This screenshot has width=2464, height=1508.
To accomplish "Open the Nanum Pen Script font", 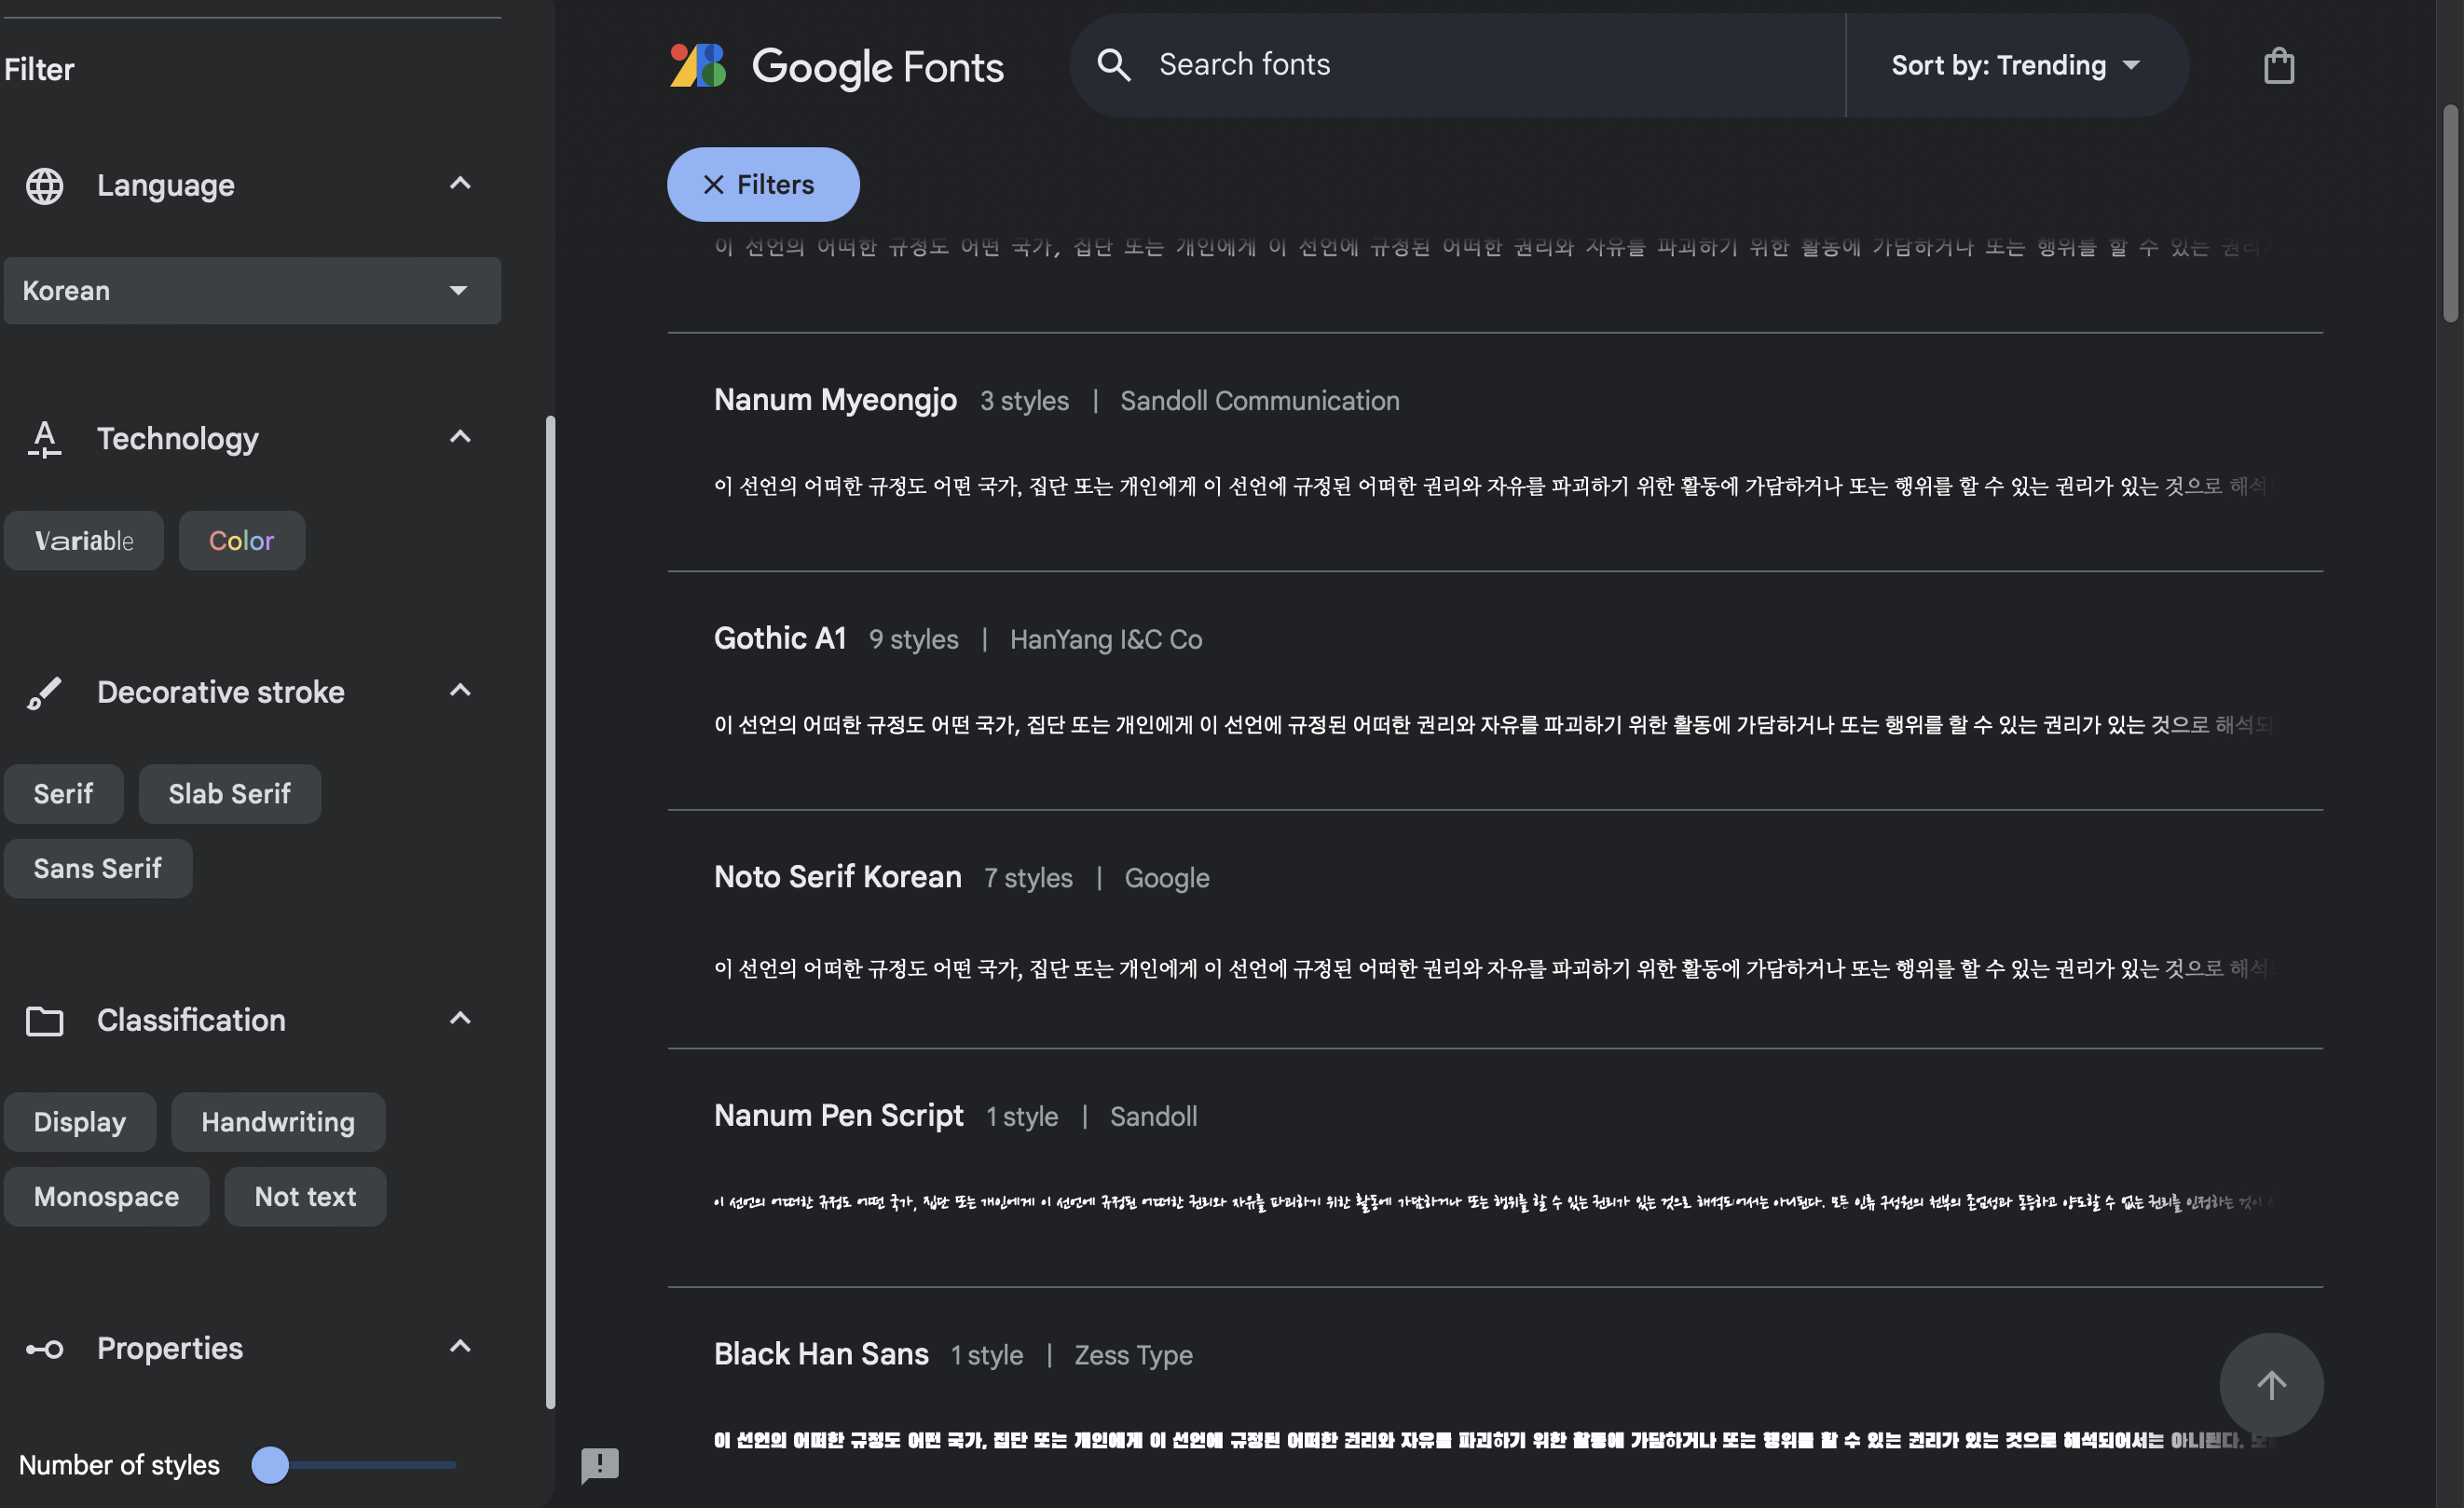I will point(838,1115).
